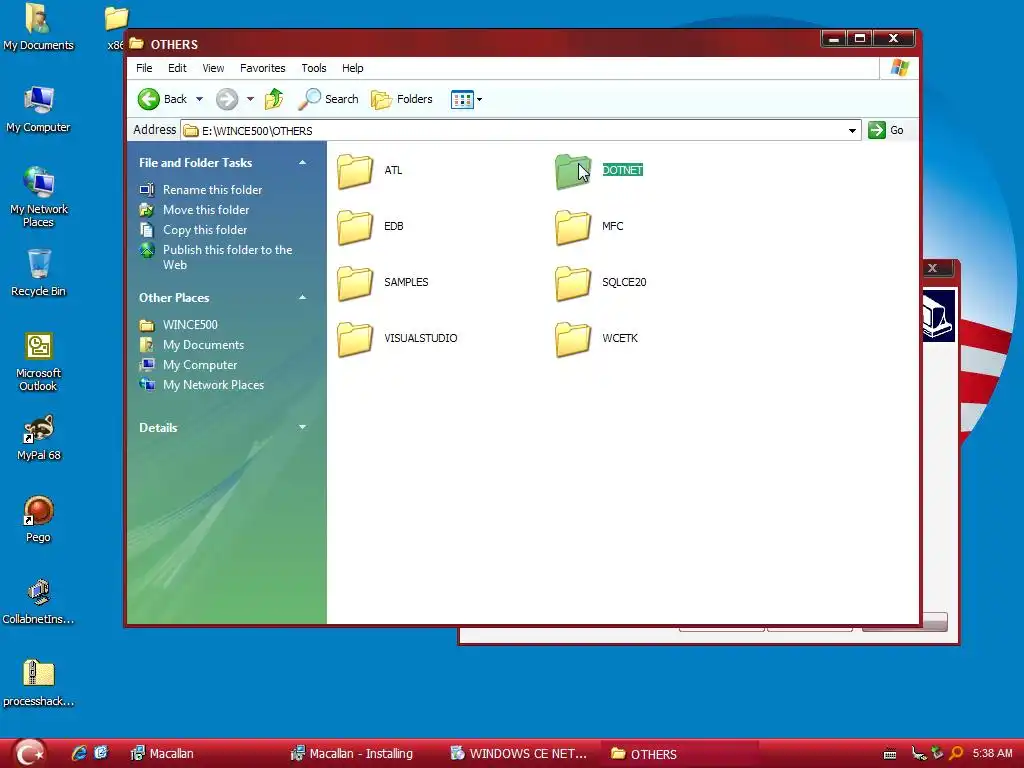Image resolution: width=1024 pixels, height=768 pixels.
Task: Click the OTHERS taskbar button
Action: [x=679, y=754]
